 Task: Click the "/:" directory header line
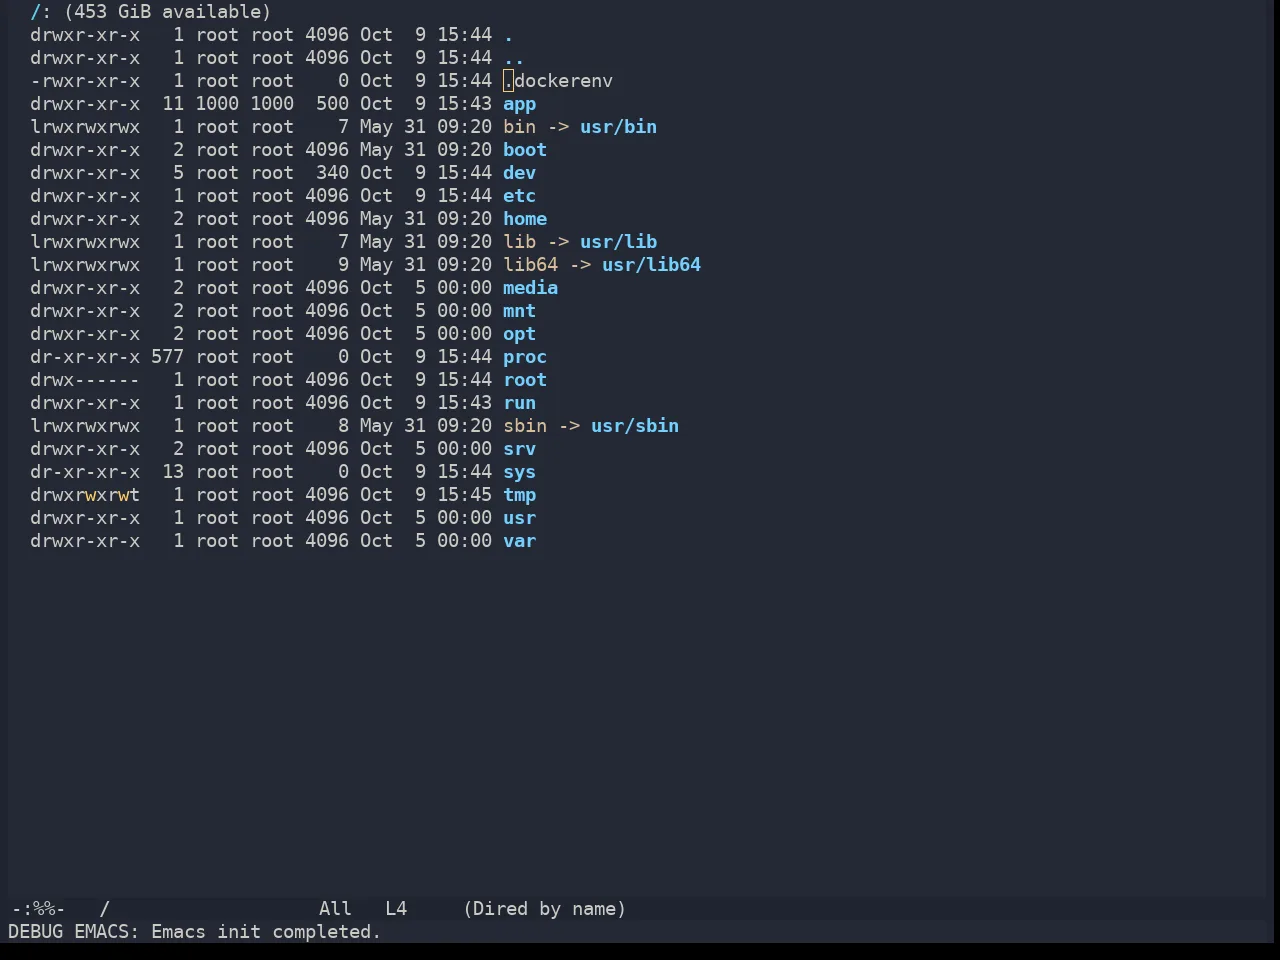click(x=150, y=12)
